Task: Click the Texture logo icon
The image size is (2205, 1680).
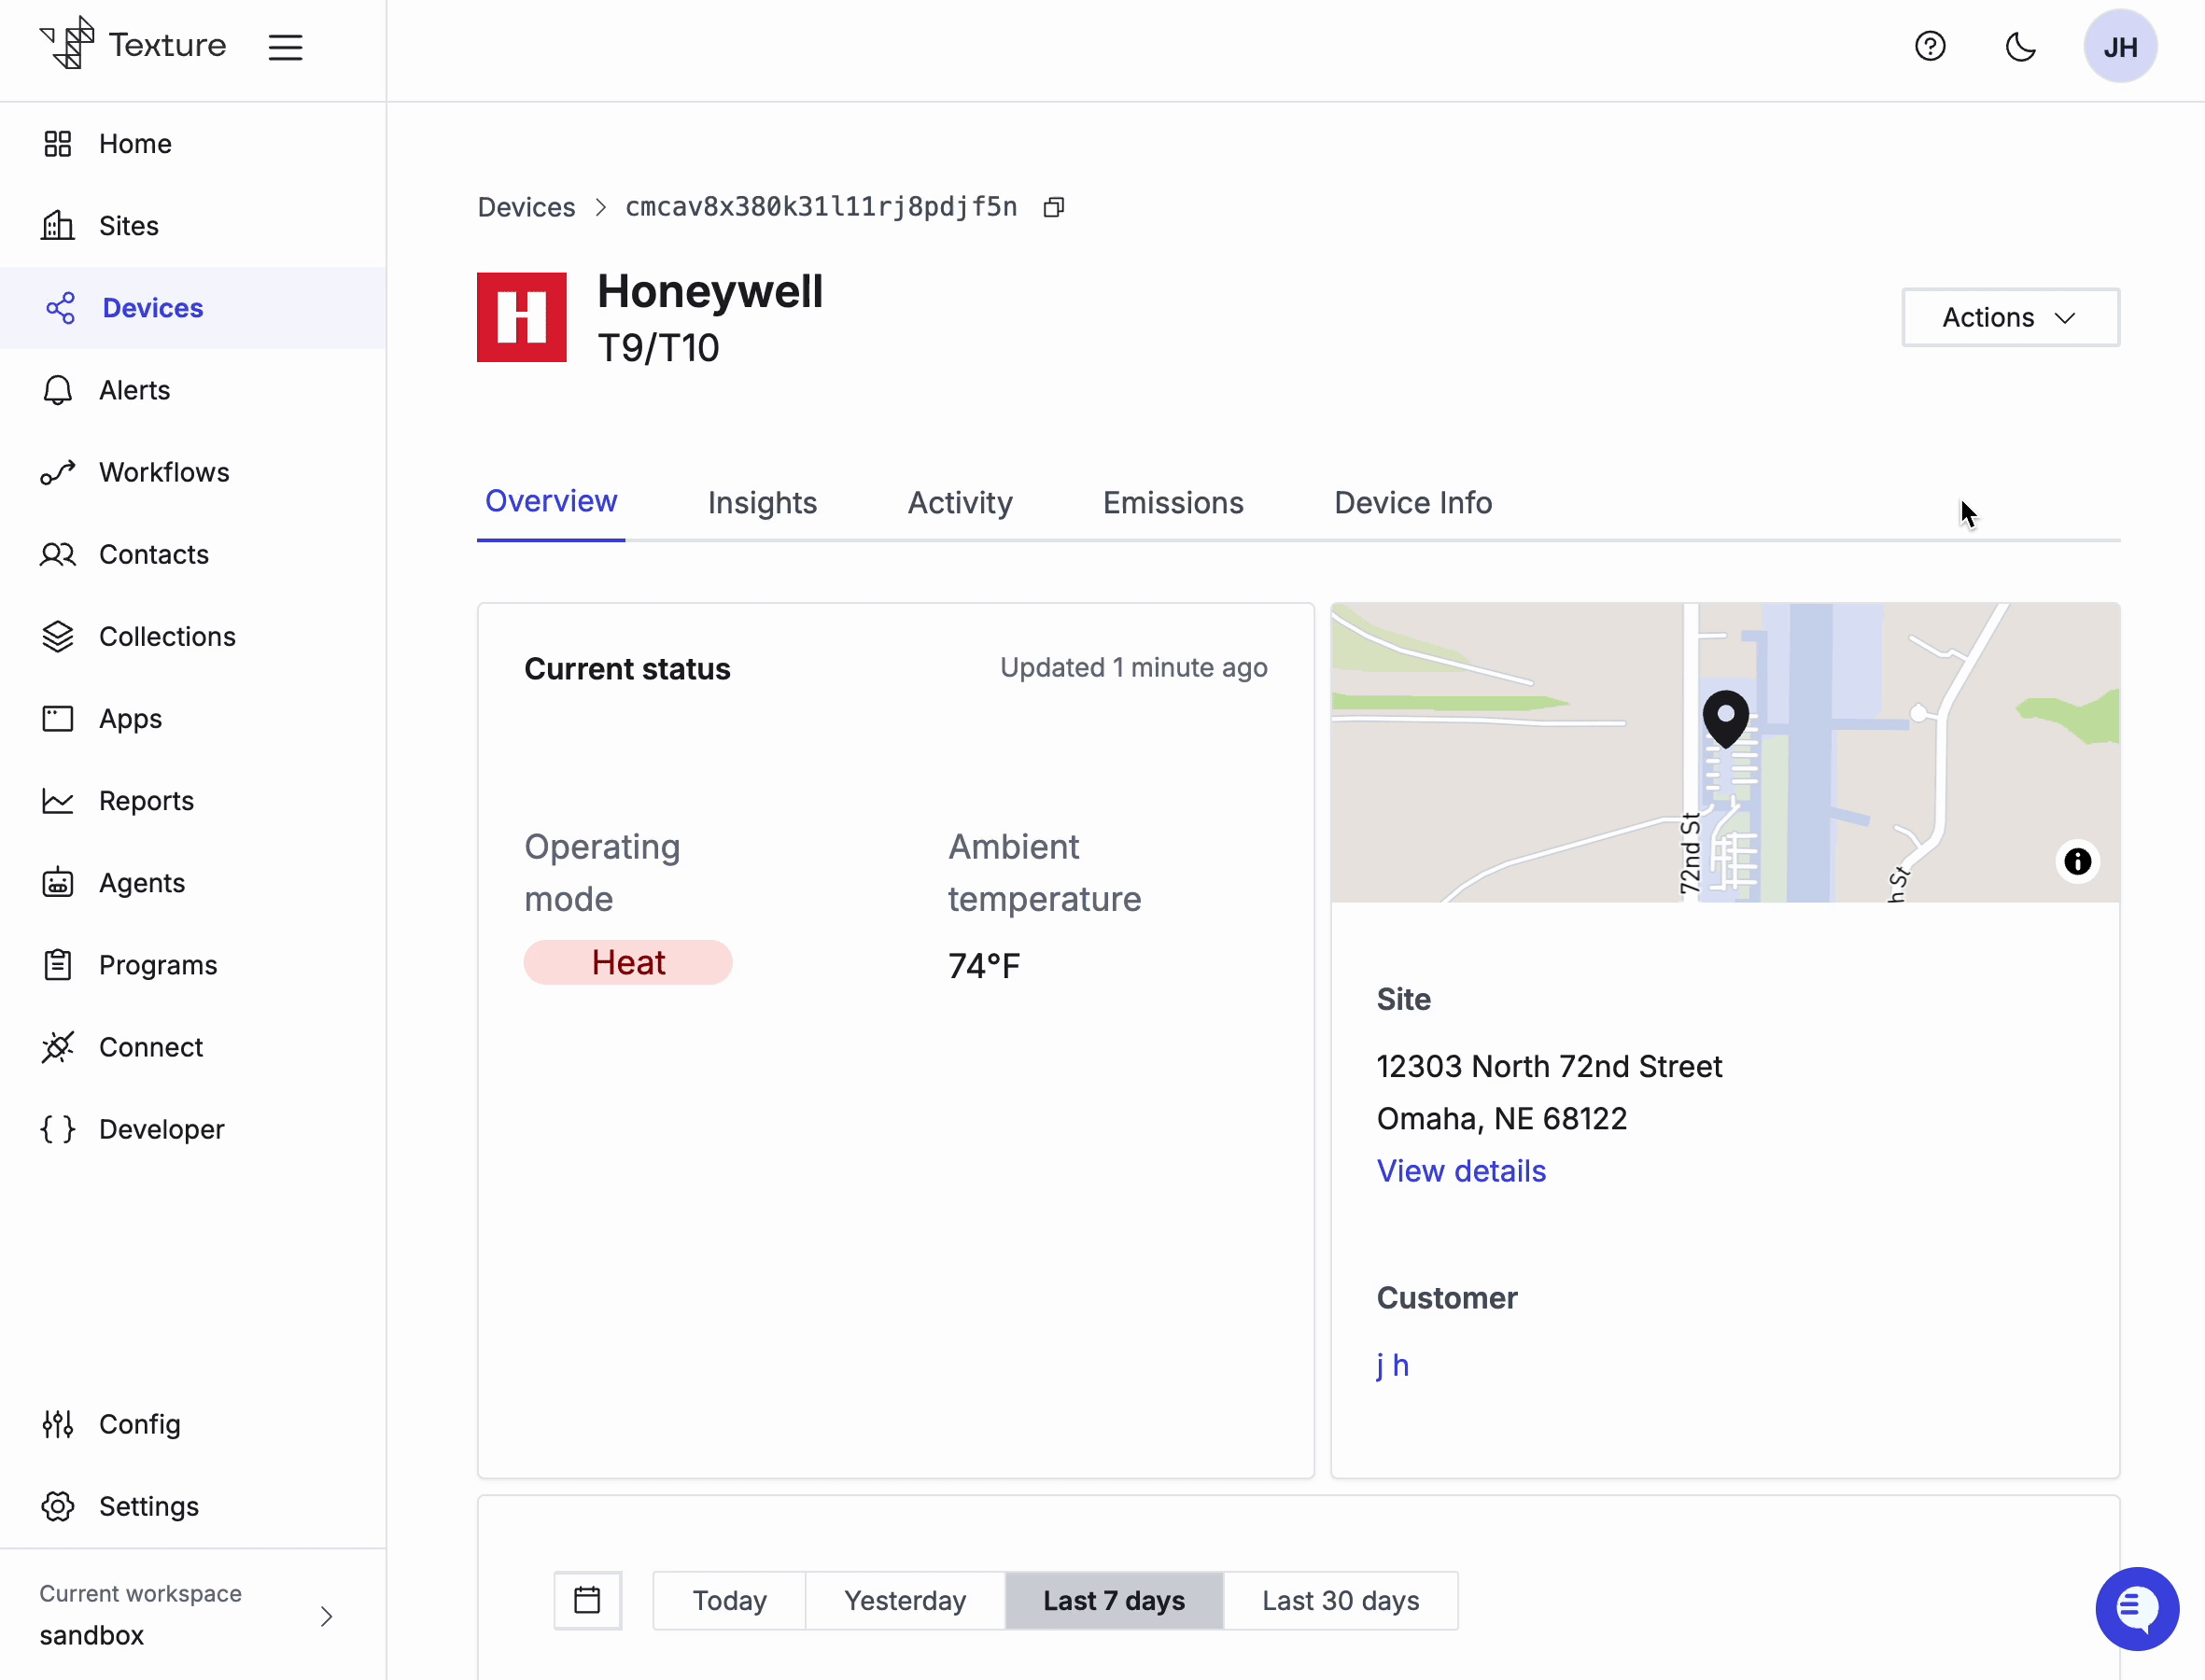Action: (x=67, y=43)
